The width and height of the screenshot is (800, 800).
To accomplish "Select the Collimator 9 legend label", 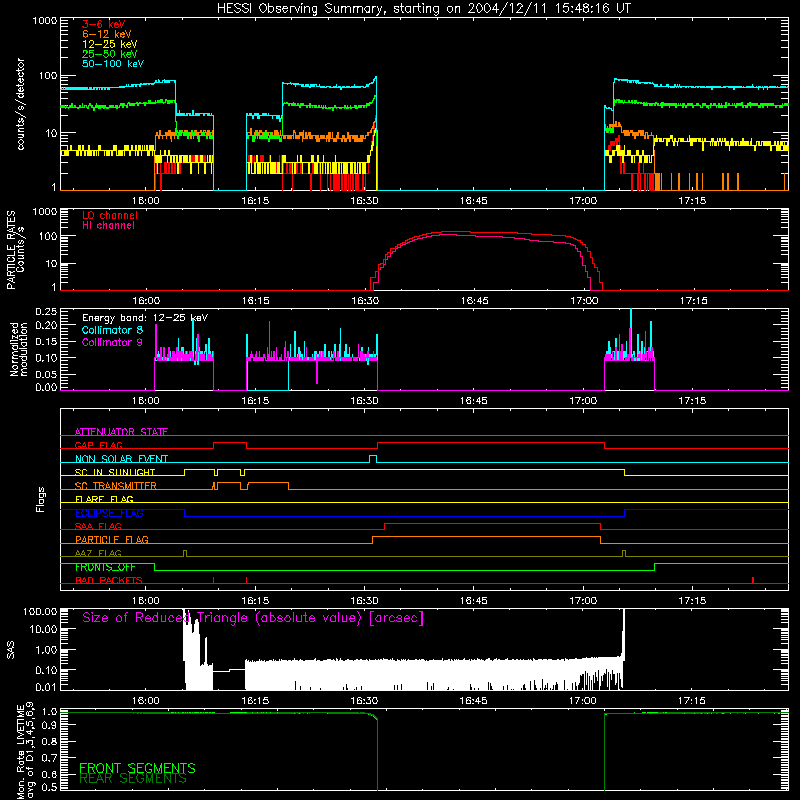I will [112, 342].
